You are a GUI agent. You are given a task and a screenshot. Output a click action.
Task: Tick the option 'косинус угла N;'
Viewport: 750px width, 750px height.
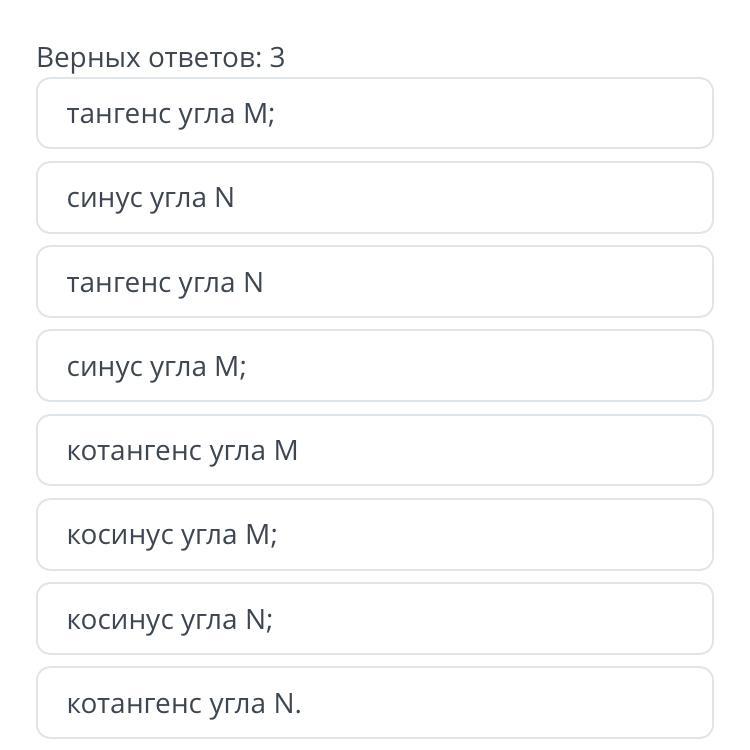pos(374,620)
